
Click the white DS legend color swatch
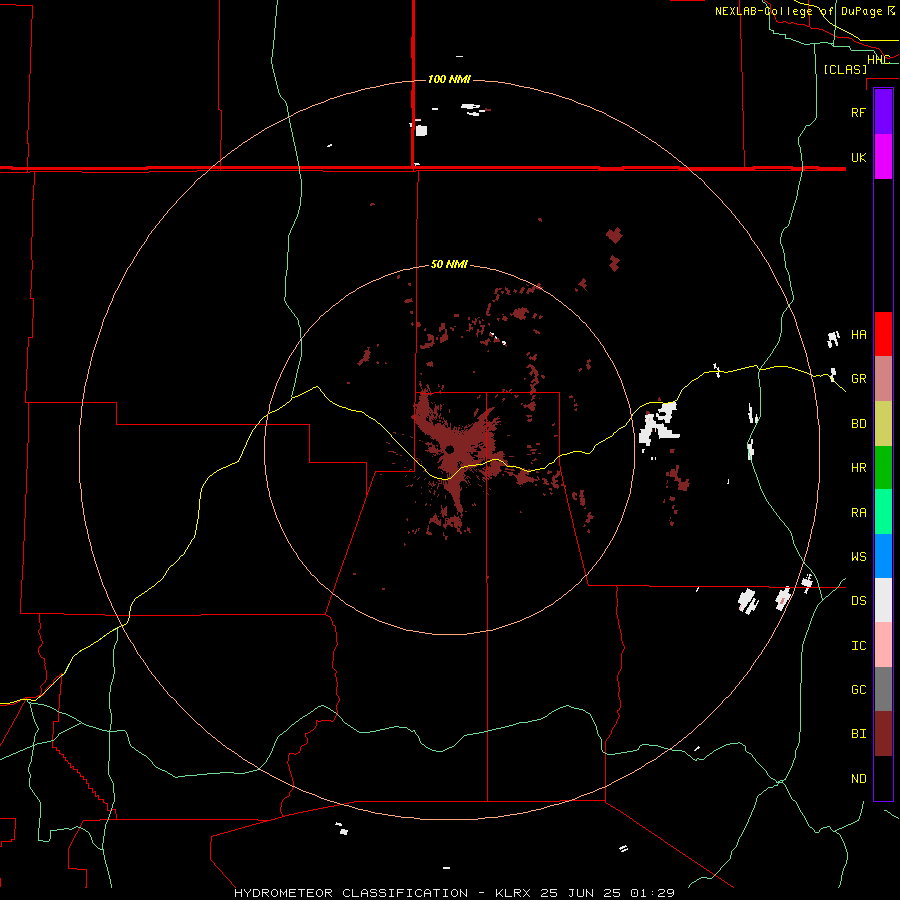coord(883,600)
